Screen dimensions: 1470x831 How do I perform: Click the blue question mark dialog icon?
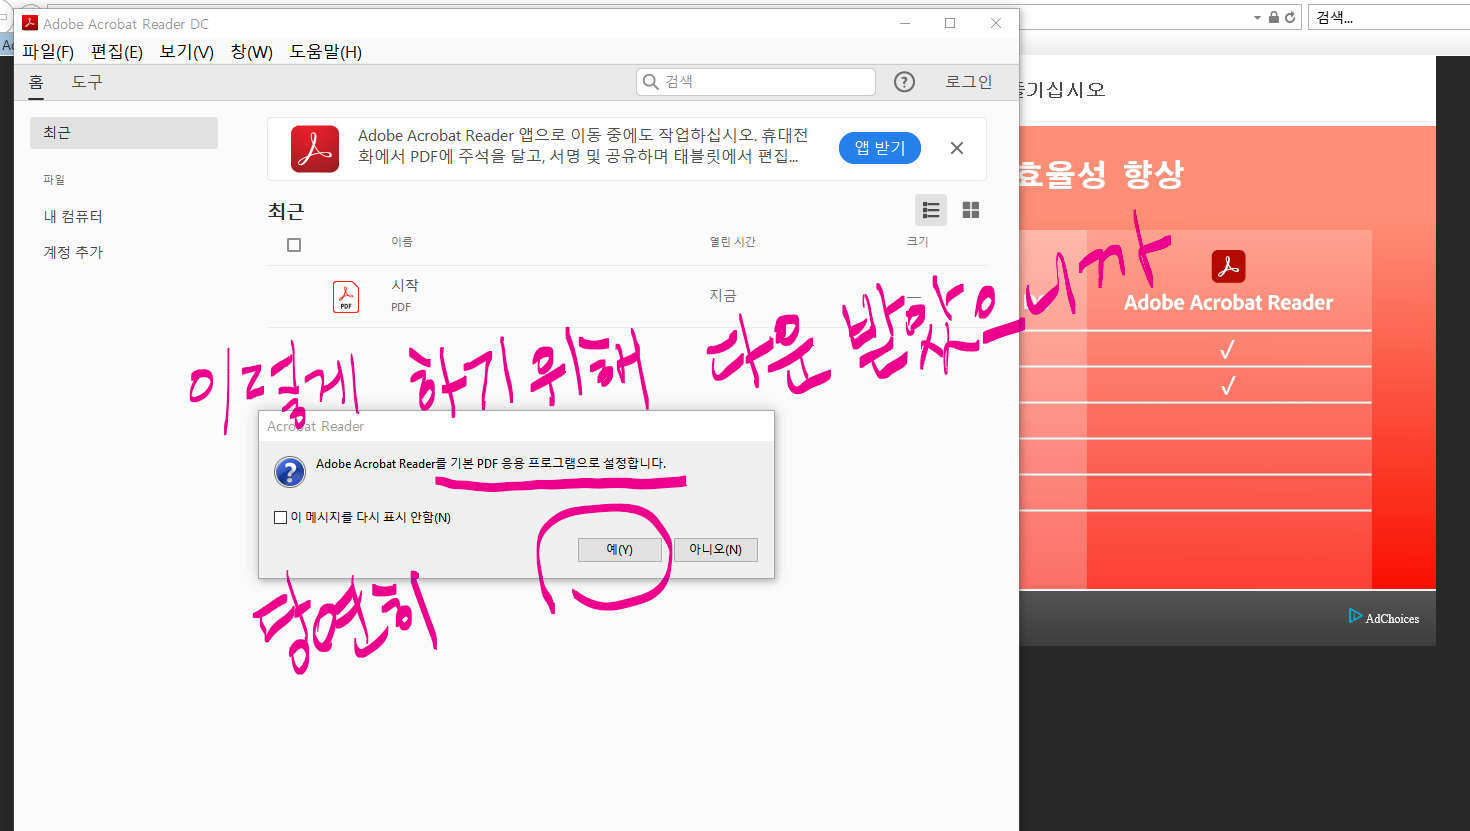click(290, 472)
